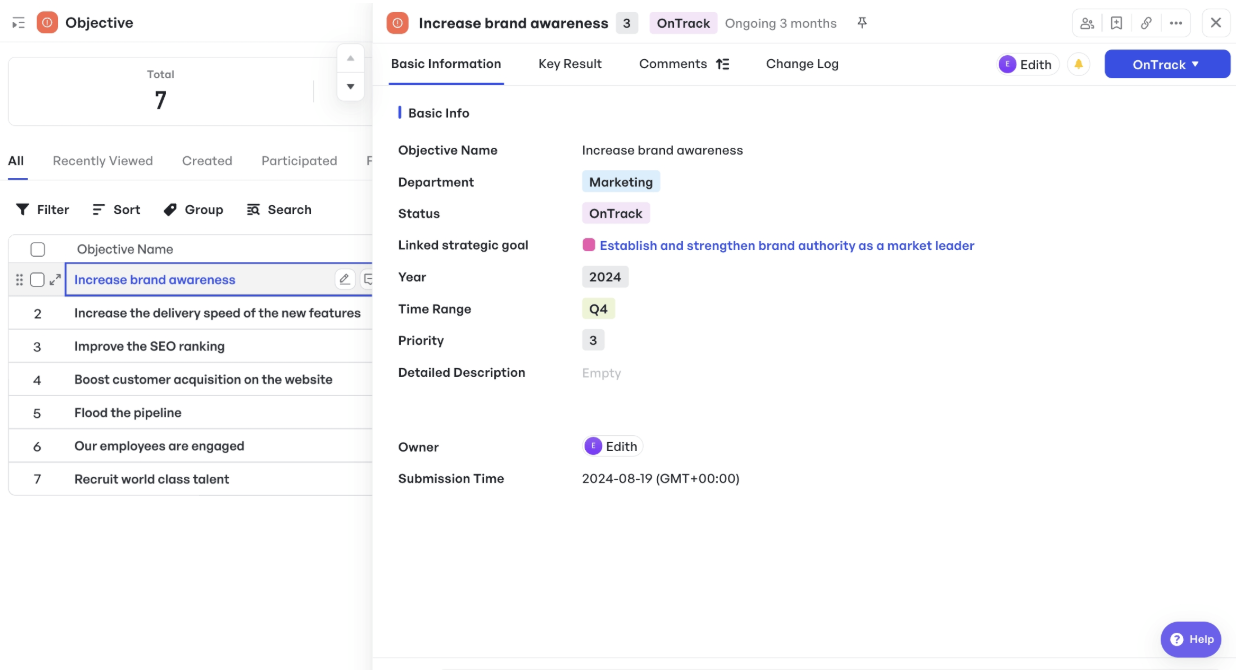Pin the objective with the pushpin icon
1248x670 pixels.
(862, 23)
